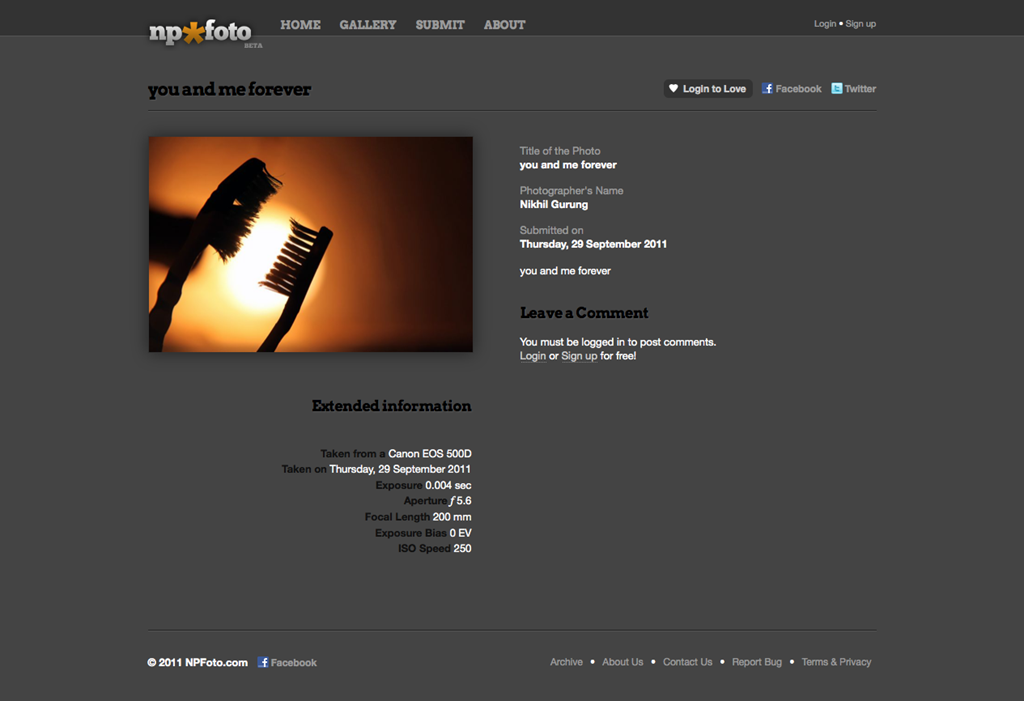Click the Facebook icon near the title
Screen dimensions: 1024x701
(x=767, y=88)
